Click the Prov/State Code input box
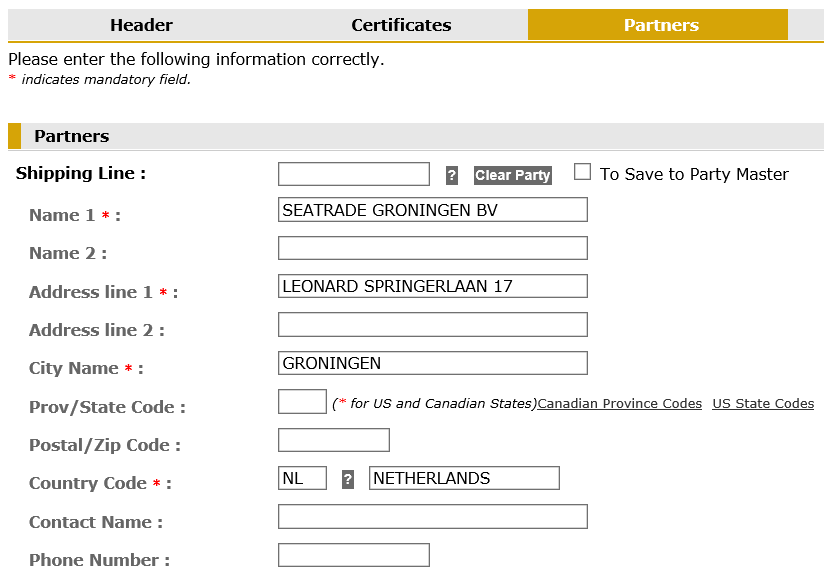 point(302,402)
